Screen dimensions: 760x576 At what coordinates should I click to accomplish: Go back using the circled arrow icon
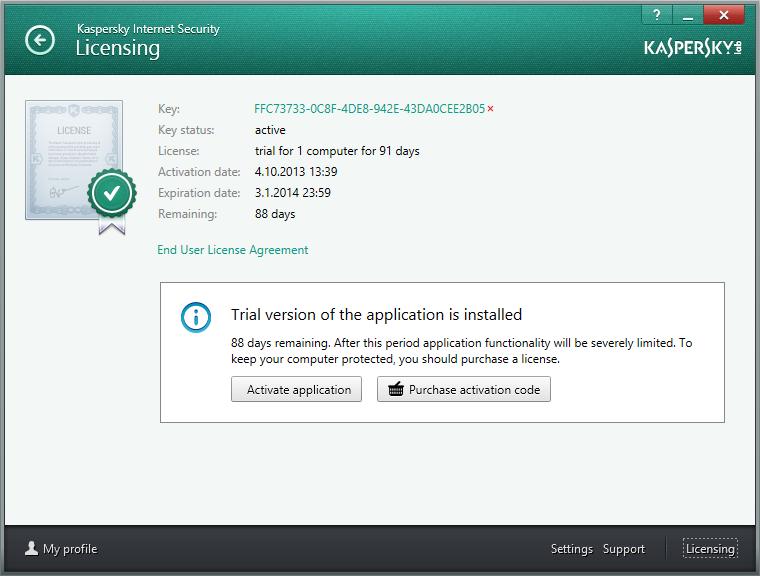point(40,40)
